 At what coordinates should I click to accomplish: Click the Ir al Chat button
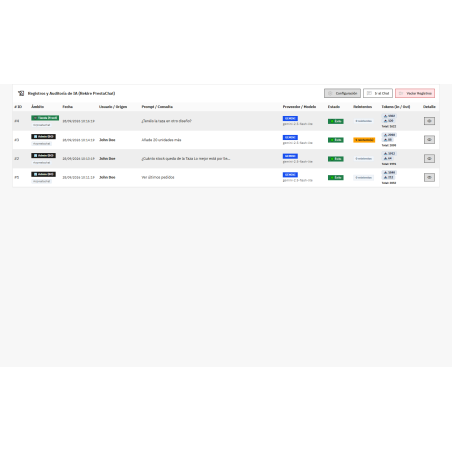[378, 93]
